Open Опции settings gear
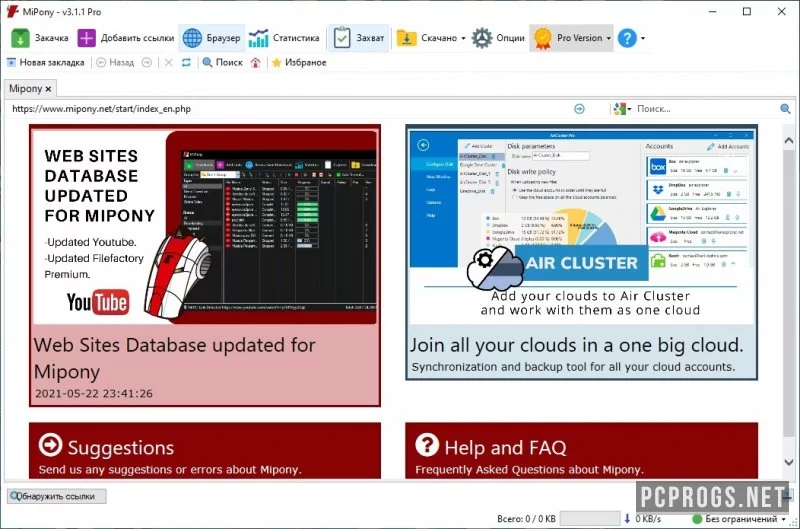 click(x=497, y=38)
